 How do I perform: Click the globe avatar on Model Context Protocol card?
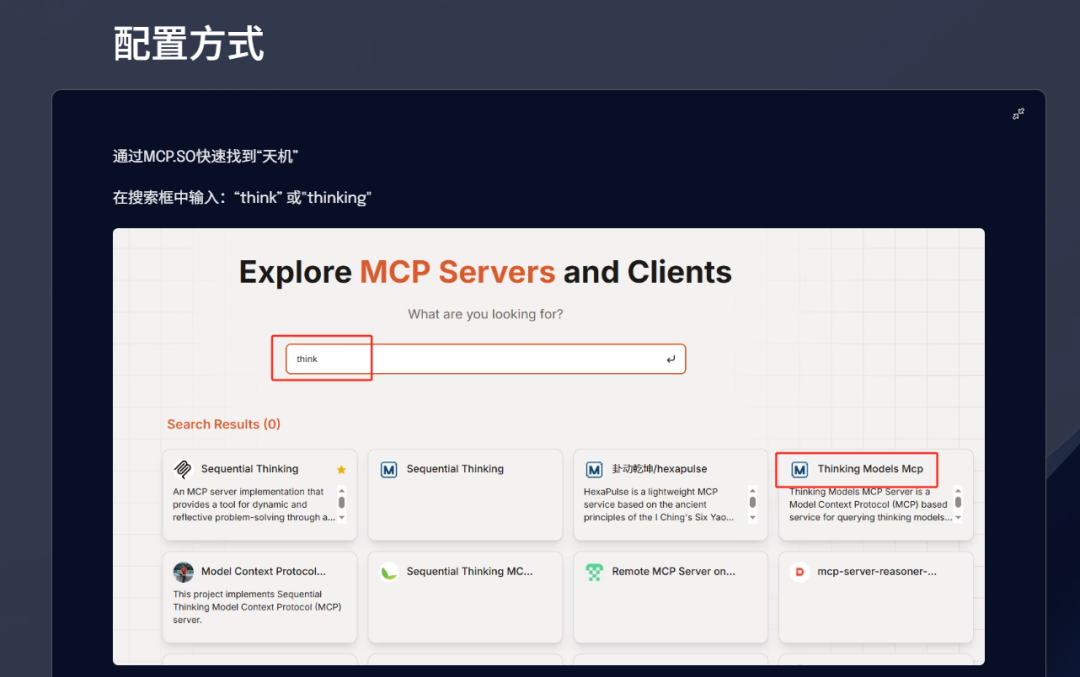coord(183,571)
